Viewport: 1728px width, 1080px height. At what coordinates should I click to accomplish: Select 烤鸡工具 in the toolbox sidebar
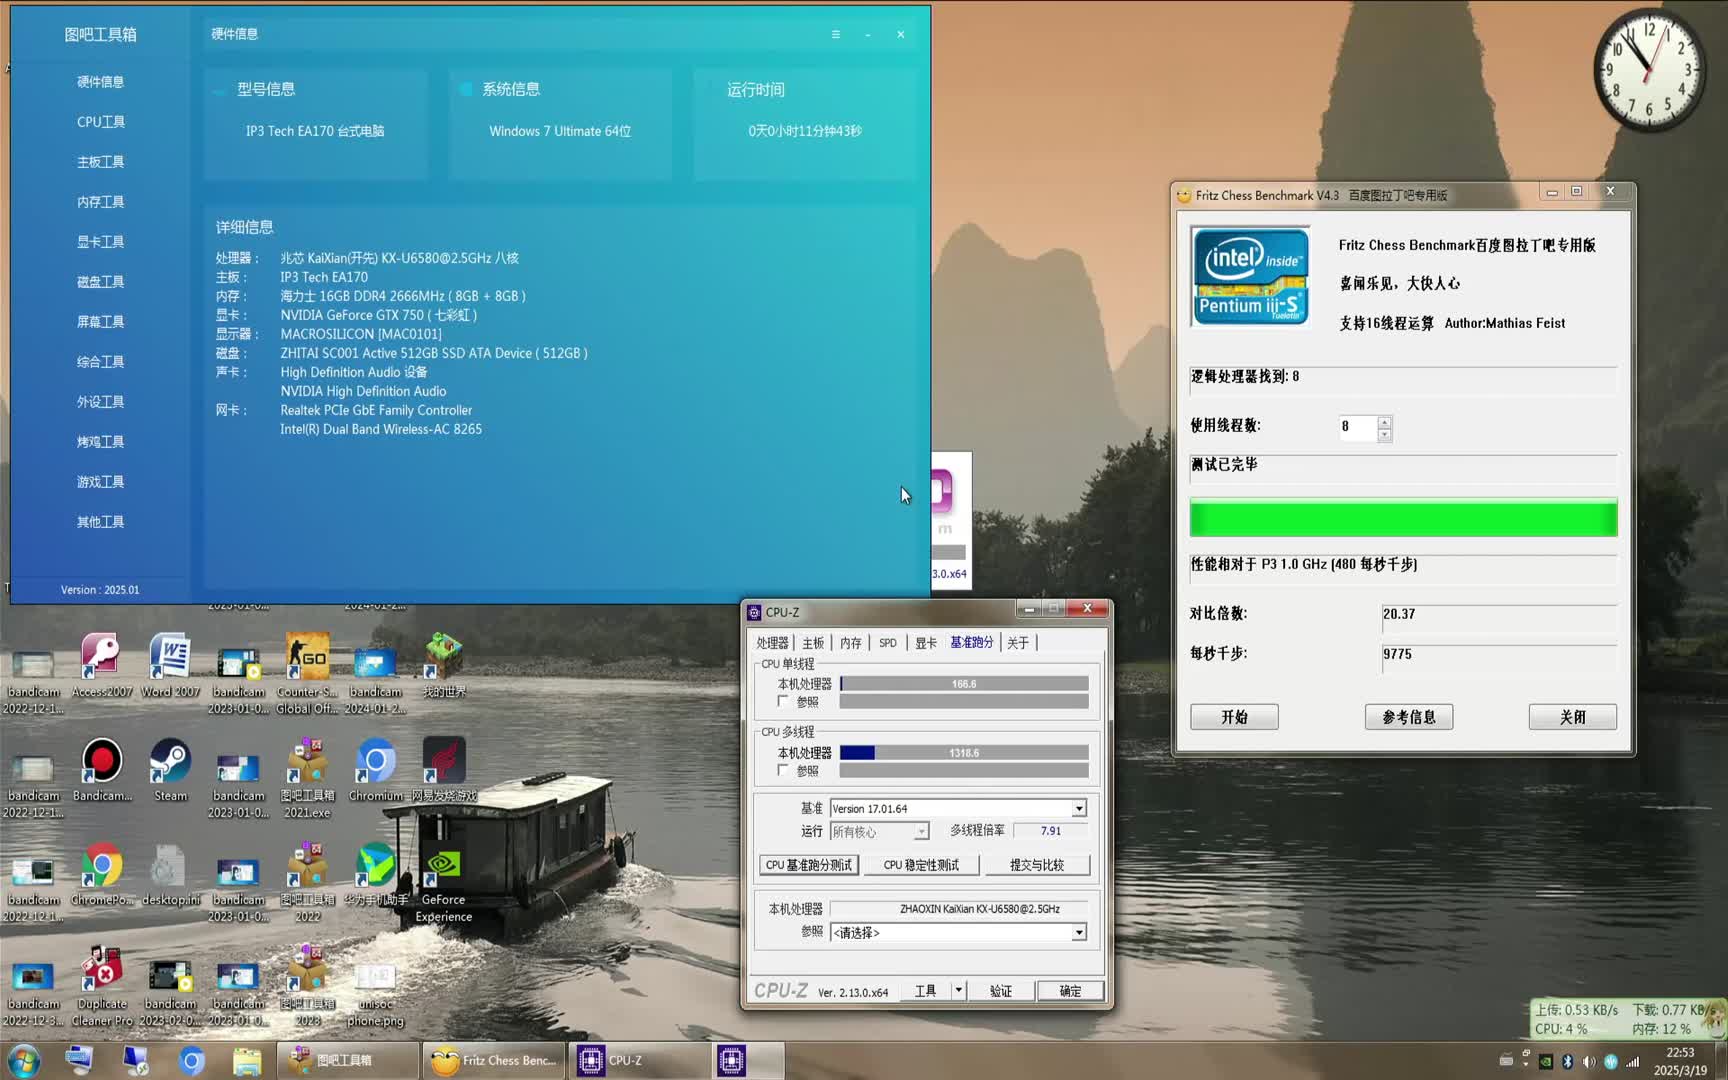(100, 441)
